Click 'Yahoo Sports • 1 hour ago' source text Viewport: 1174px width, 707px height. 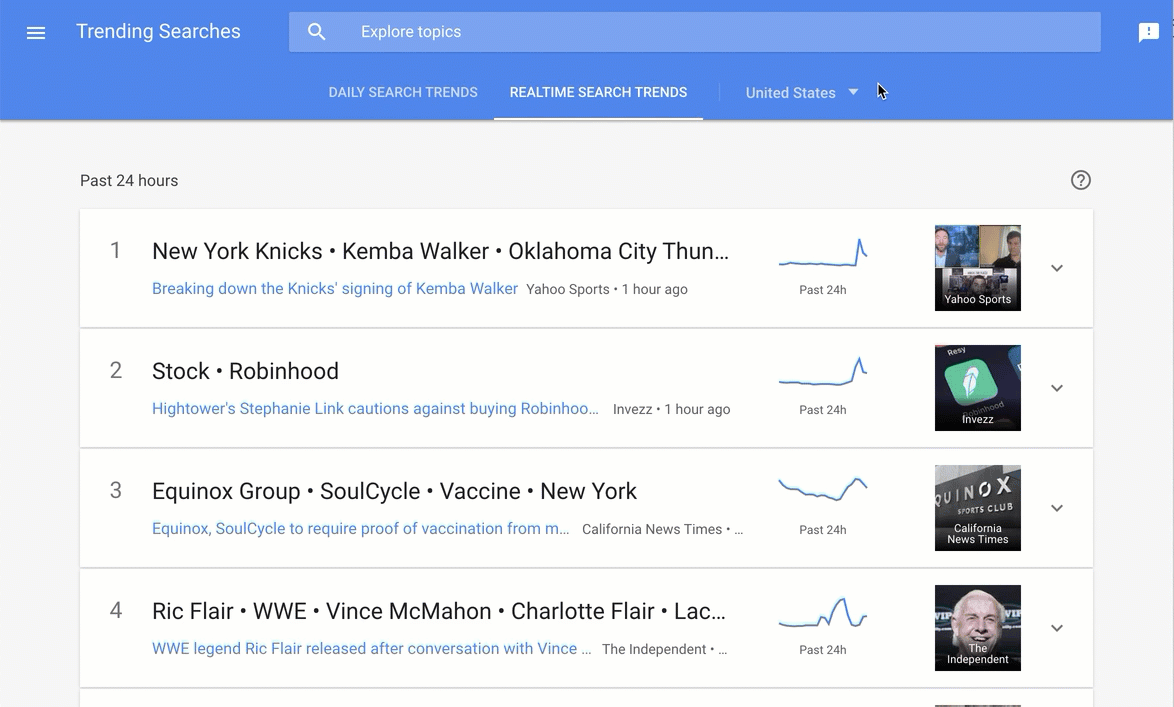click(x=606, y=289)
